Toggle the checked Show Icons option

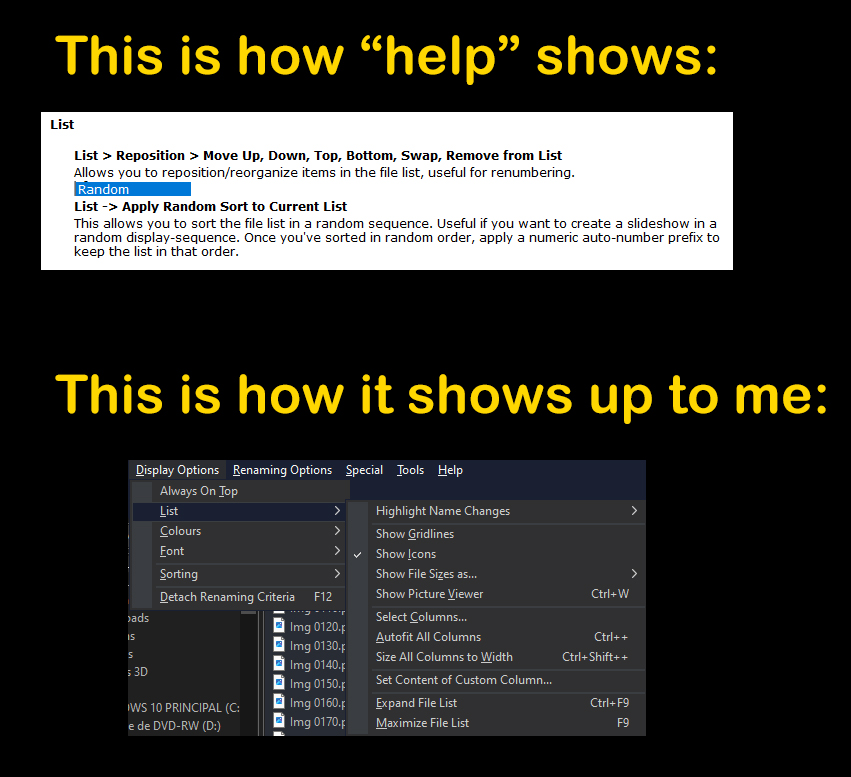coord(497,554)
